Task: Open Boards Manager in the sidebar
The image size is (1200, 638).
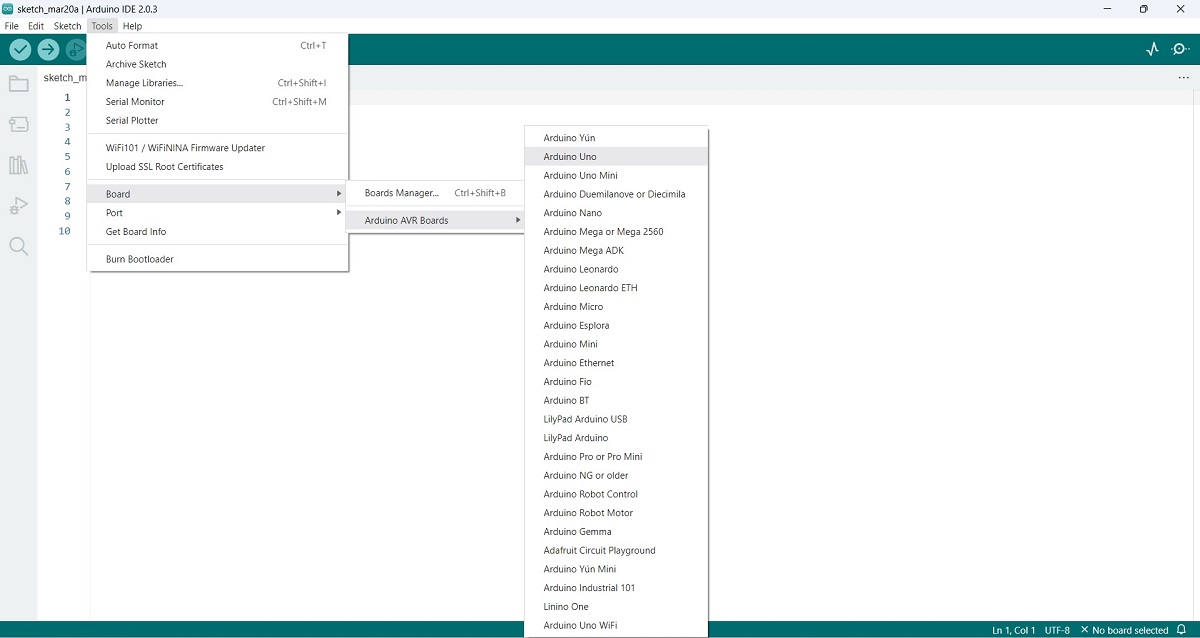Action: pos(18,124)
